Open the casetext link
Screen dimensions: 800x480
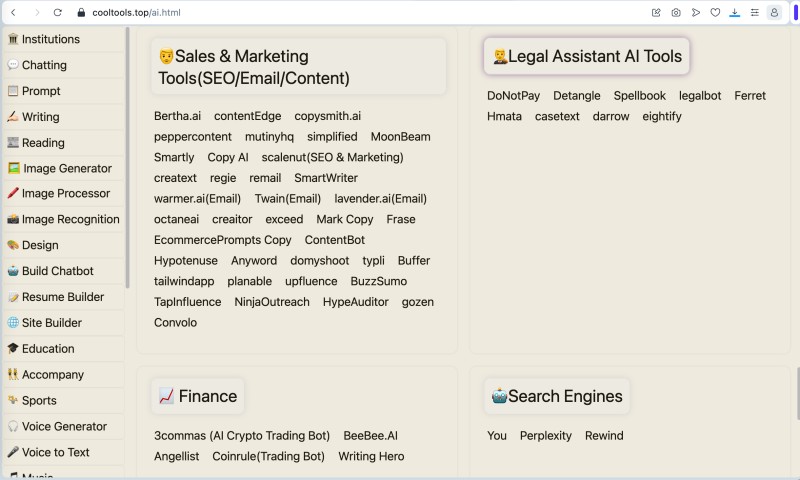[x=557, y=116]
